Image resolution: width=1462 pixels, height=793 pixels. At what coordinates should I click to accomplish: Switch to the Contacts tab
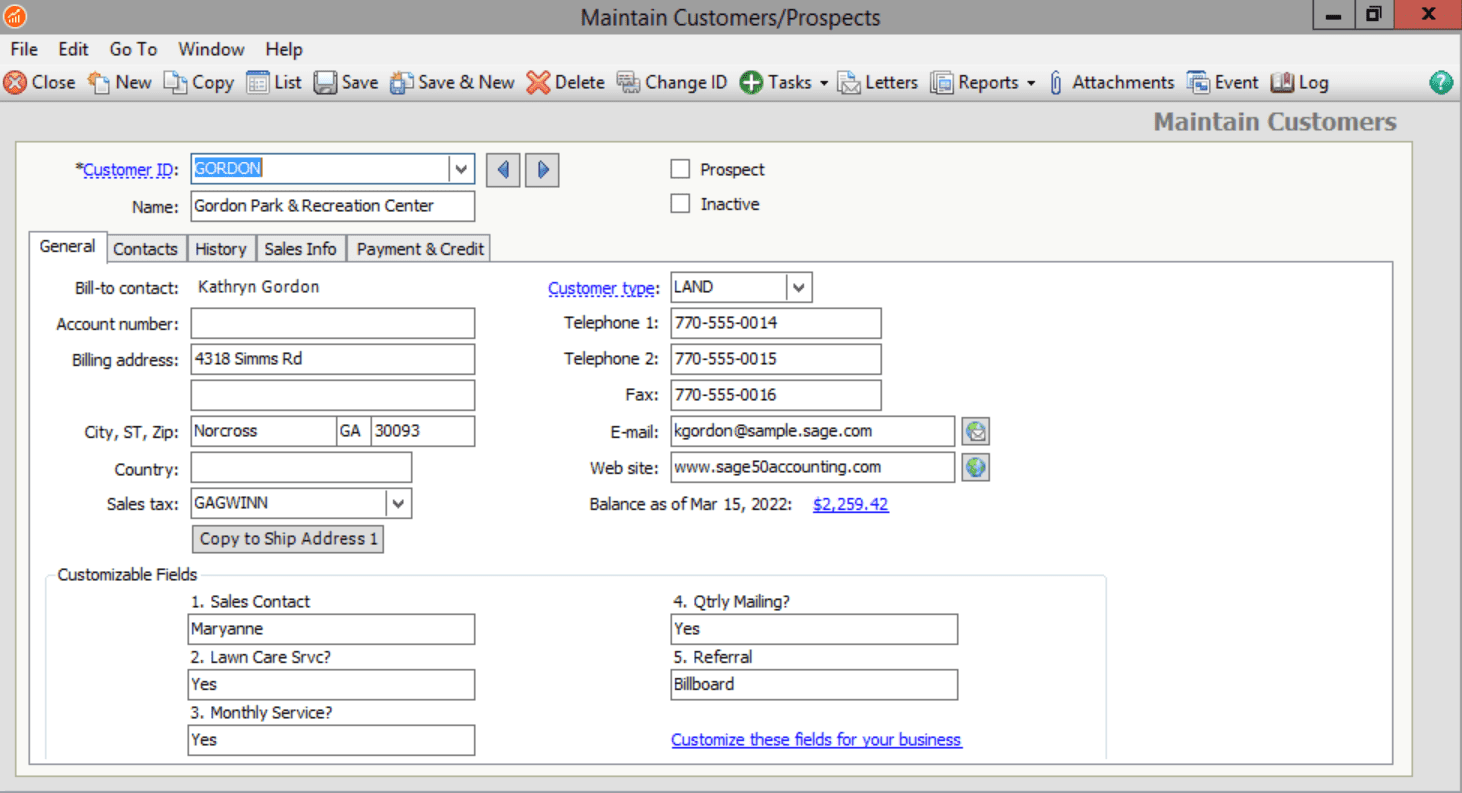(x=145, y=249)
